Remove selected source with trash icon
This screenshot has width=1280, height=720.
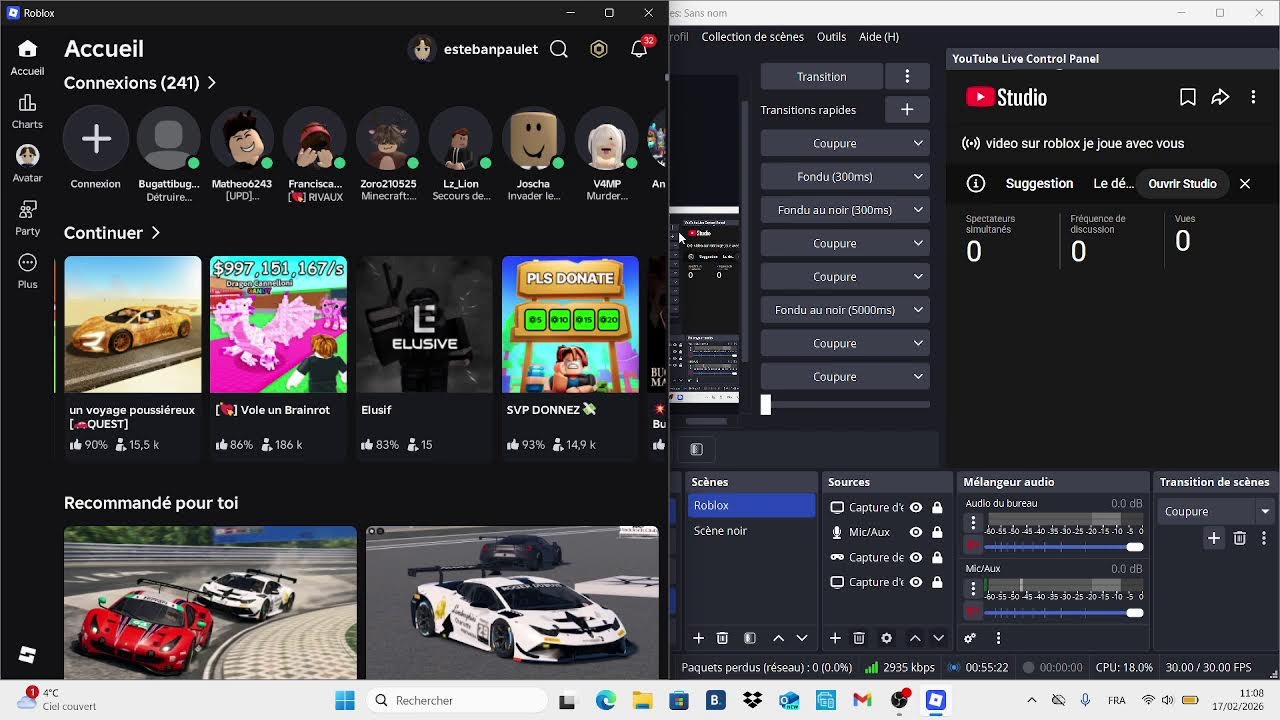click(x=859, y=638)
